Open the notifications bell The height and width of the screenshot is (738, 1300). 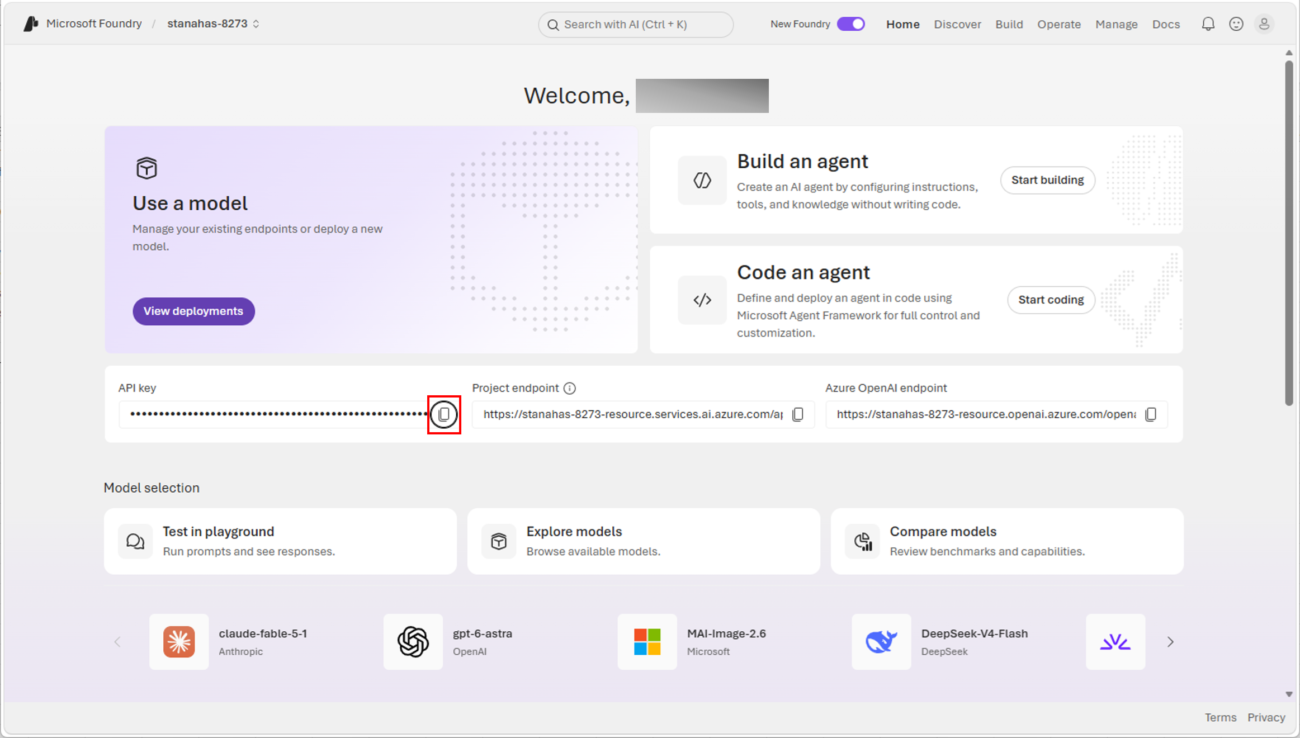[x=1208, y=24]
